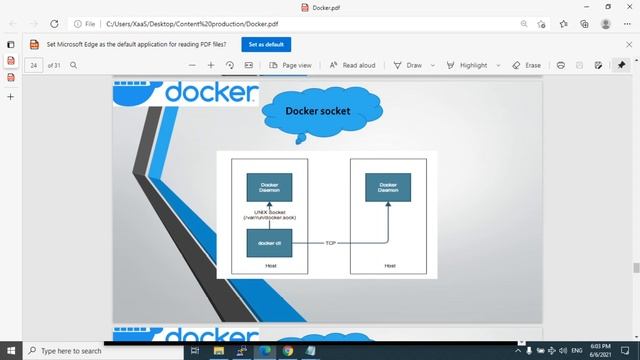The width and height of the screenshot is (640, 360).
Task: Click the browser back arrow
Action: (13, 24)
